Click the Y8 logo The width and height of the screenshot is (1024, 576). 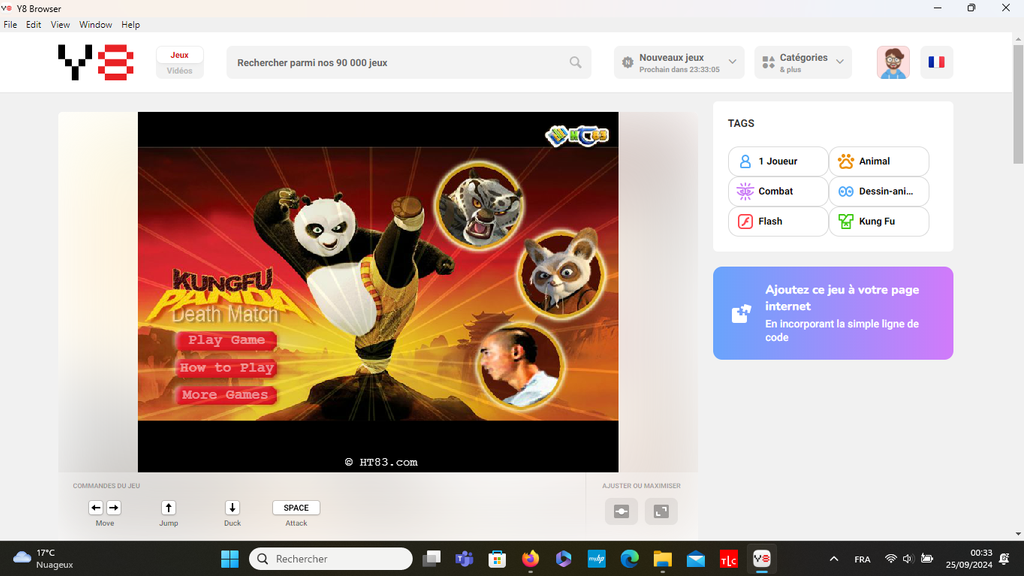pyautogui.click(x=95, y=62)
